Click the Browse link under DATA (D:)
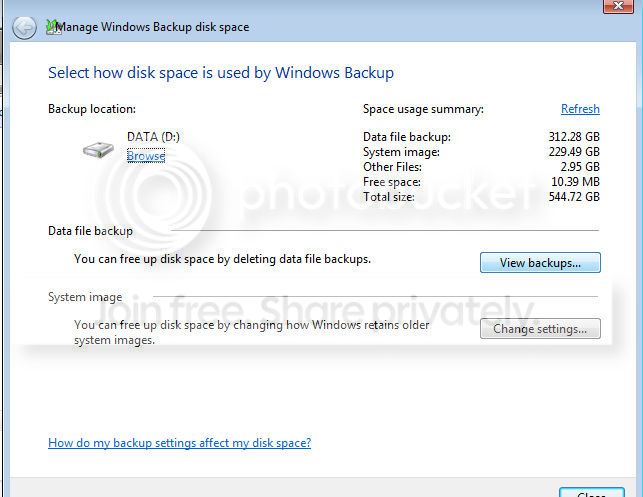This screenshot has height=497, width=643. click(x=146, y=156)
